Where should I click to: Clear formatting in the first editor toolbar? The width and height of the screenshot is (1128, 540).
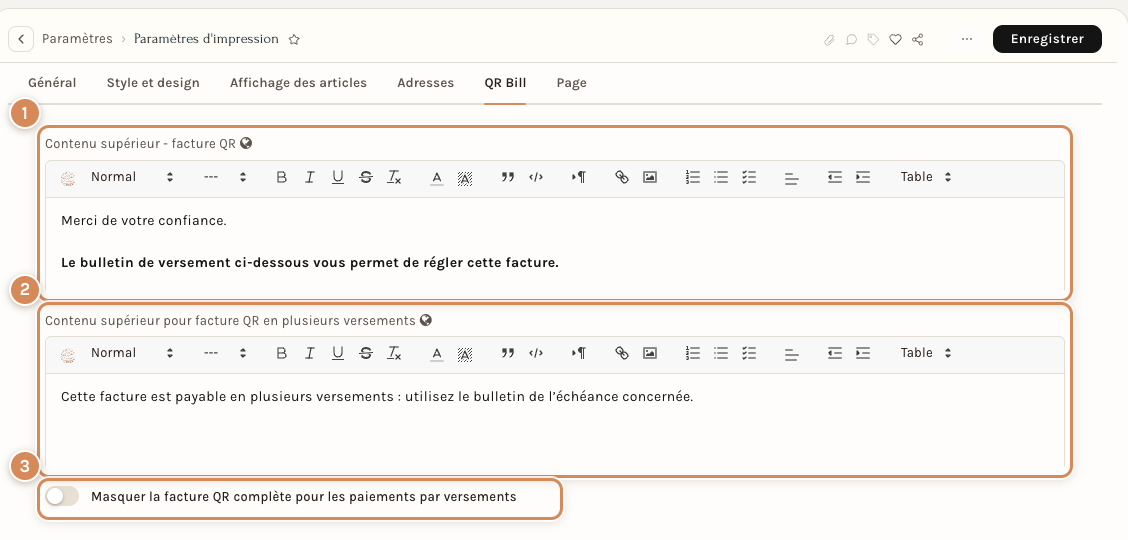tap(394, 178)
